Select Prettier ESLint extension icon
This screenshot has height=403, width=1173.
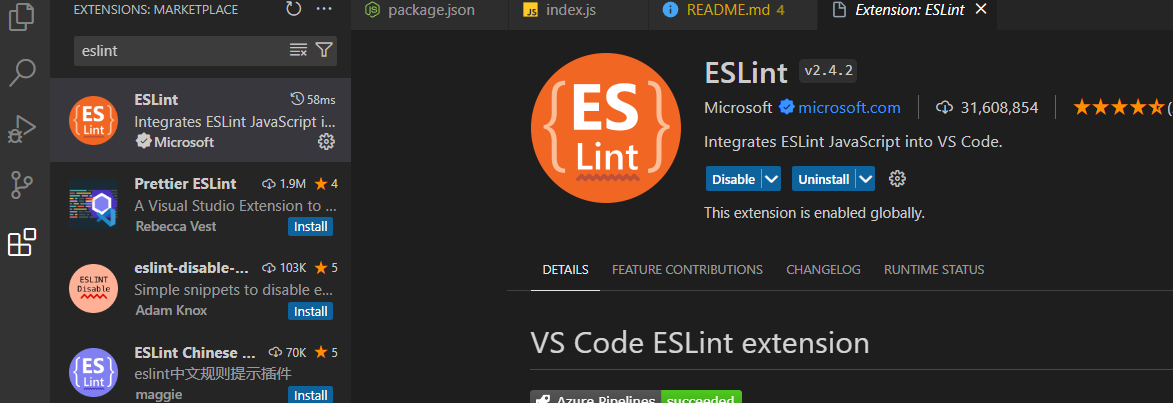click(94, 205)
